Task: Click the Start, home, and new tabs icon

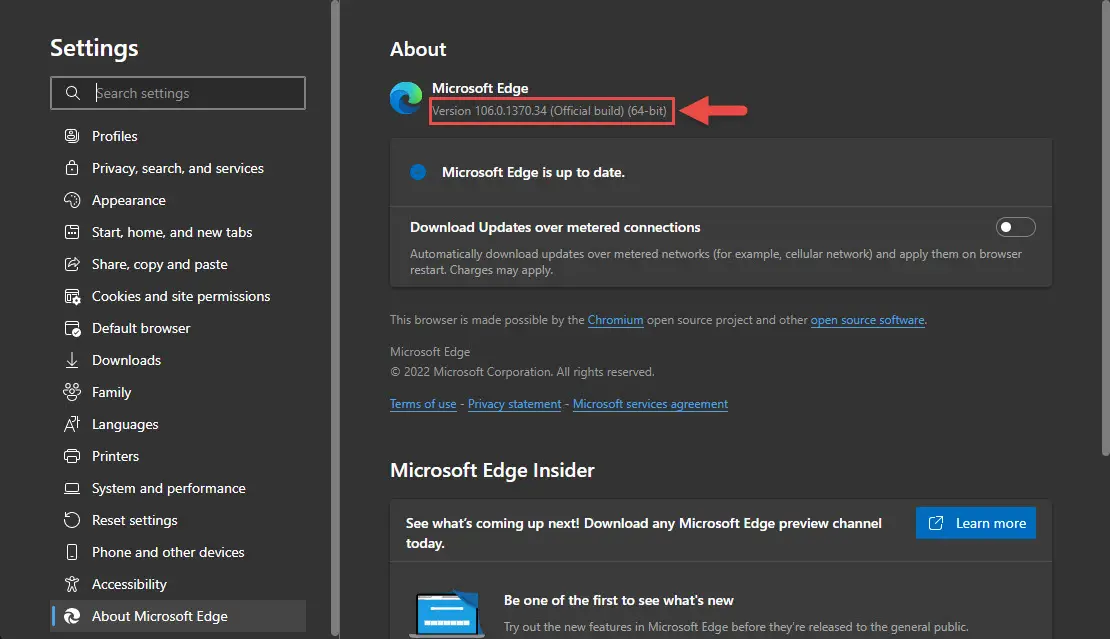Action: pyautogui.click(x=71, y=232)
